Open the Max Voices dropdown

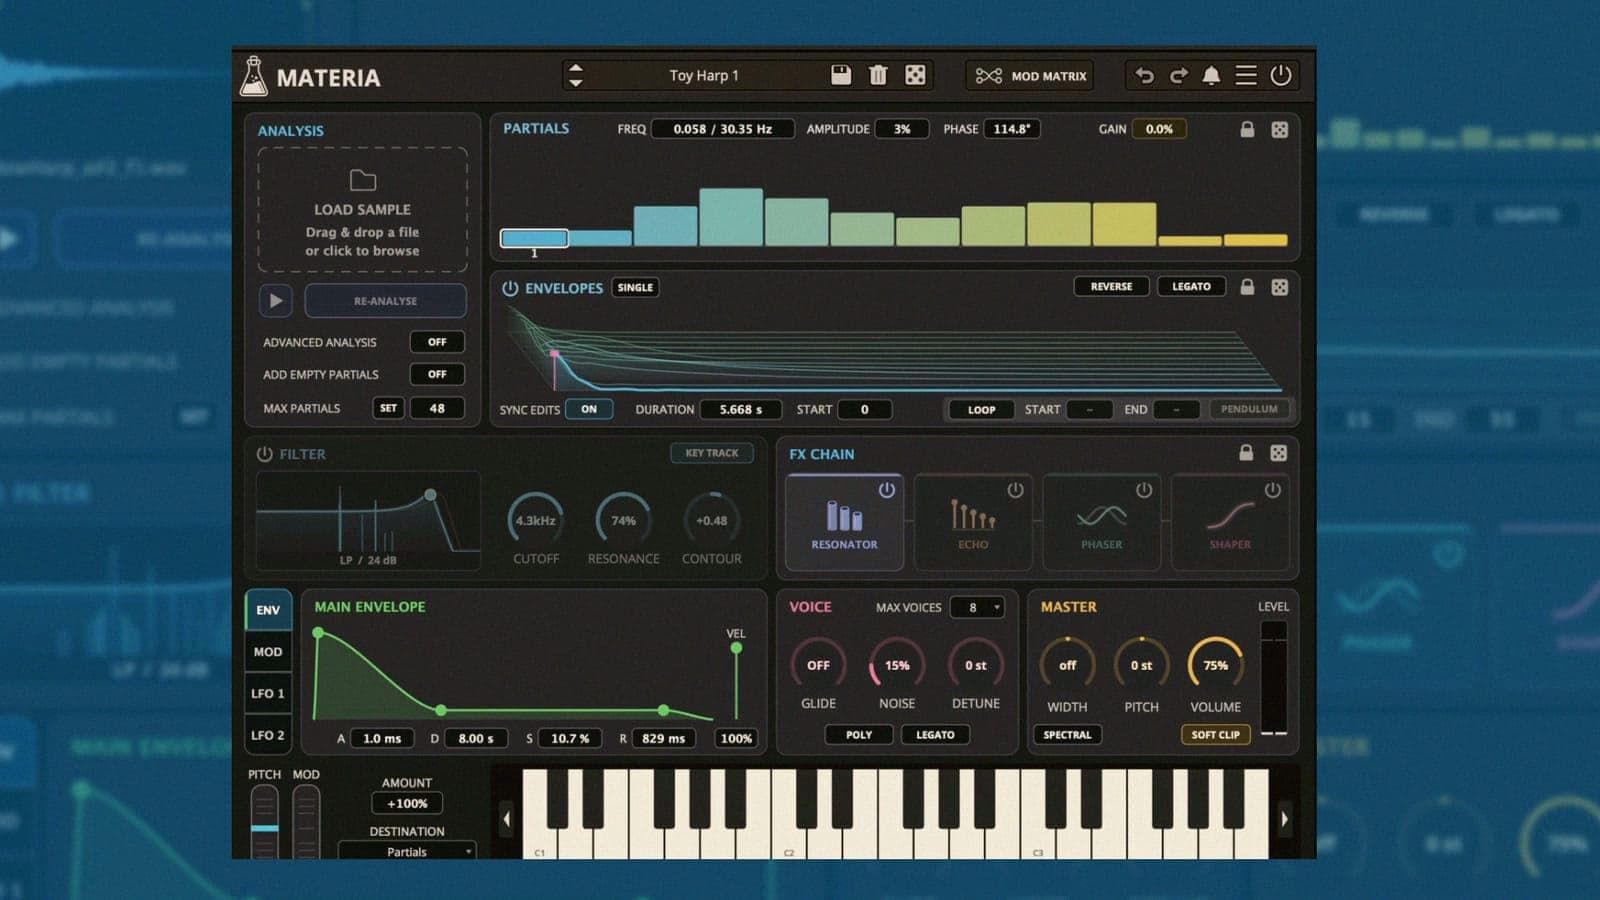977,607
